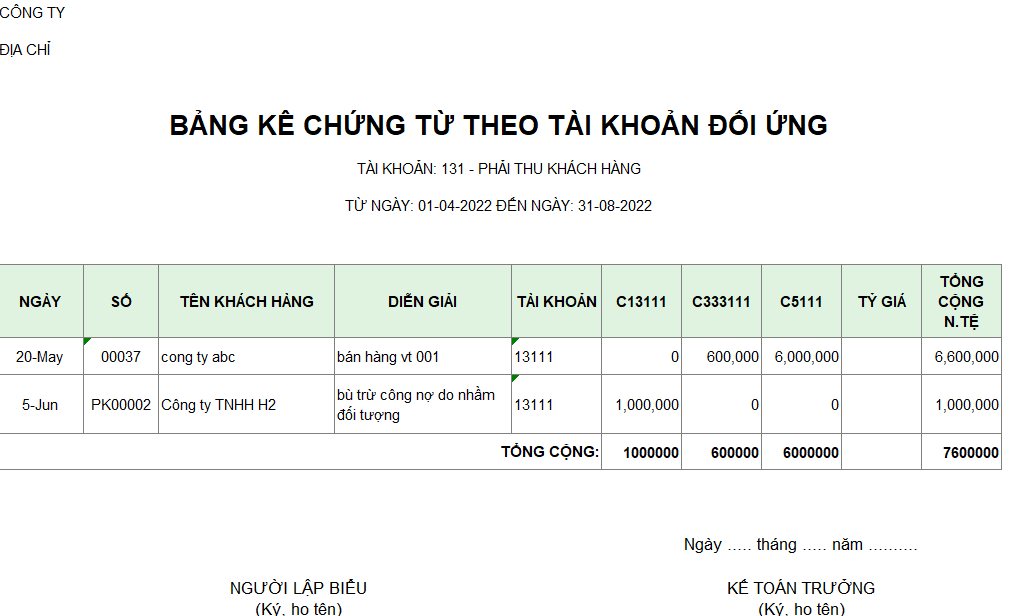Select the empty TỶ GIÁ cell in the 5-Jun row
Viewport: 1019px width, 616px height.
881,405
